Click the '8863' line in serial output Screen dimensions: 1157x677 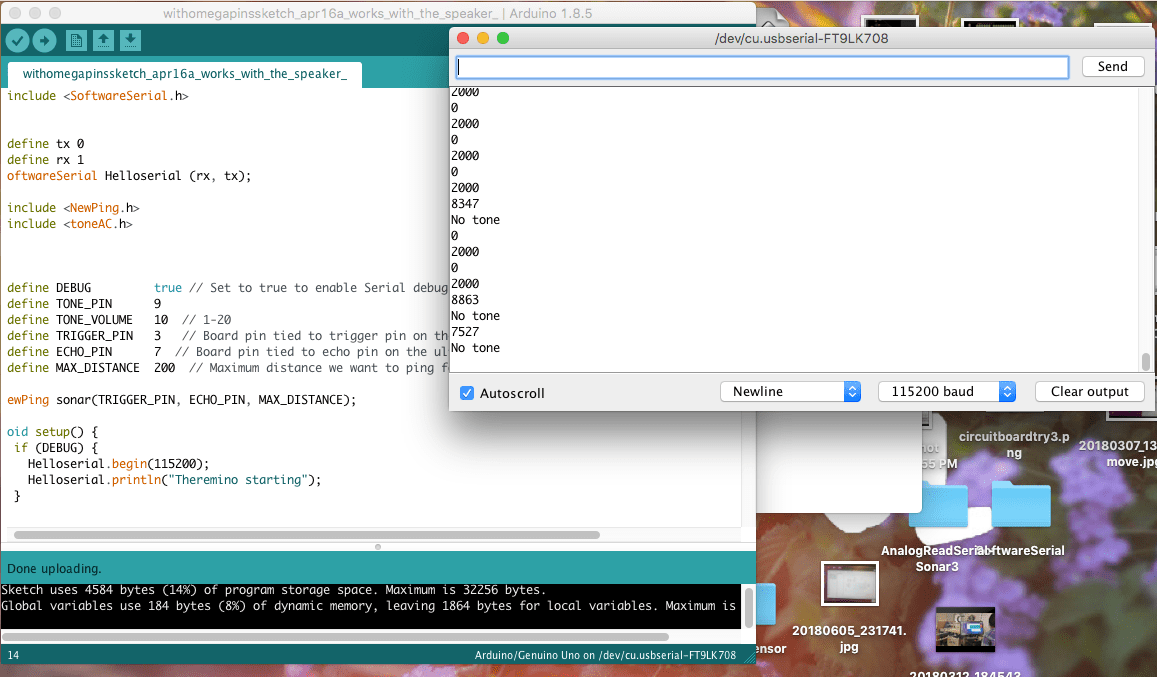tap(465, 300)
